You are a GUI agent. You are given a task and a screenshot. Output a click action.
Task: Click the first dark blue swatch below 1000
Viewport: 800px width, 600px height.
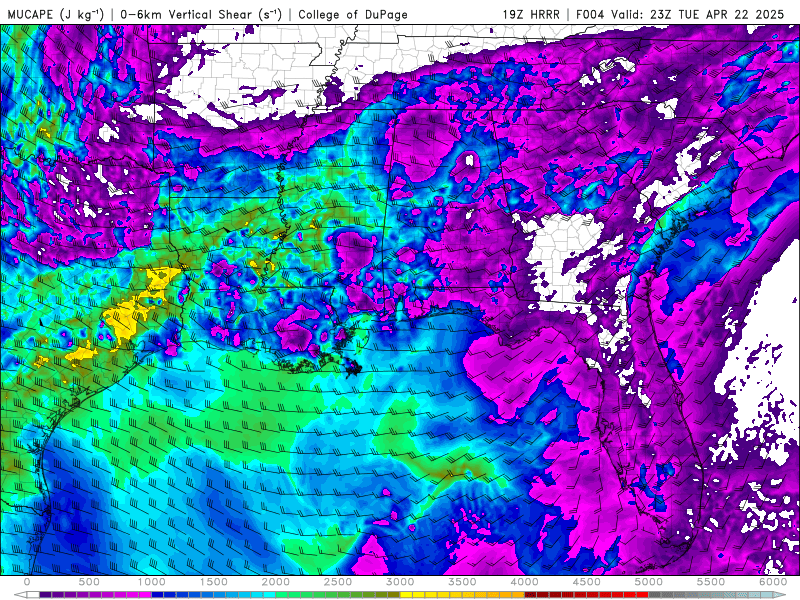click(157, 594)
